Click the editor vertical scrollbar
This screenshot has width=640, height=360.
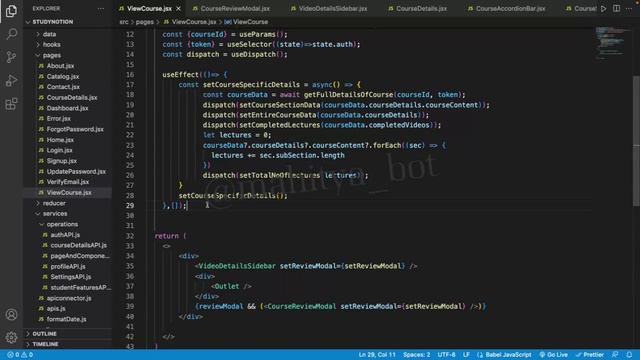636,141
